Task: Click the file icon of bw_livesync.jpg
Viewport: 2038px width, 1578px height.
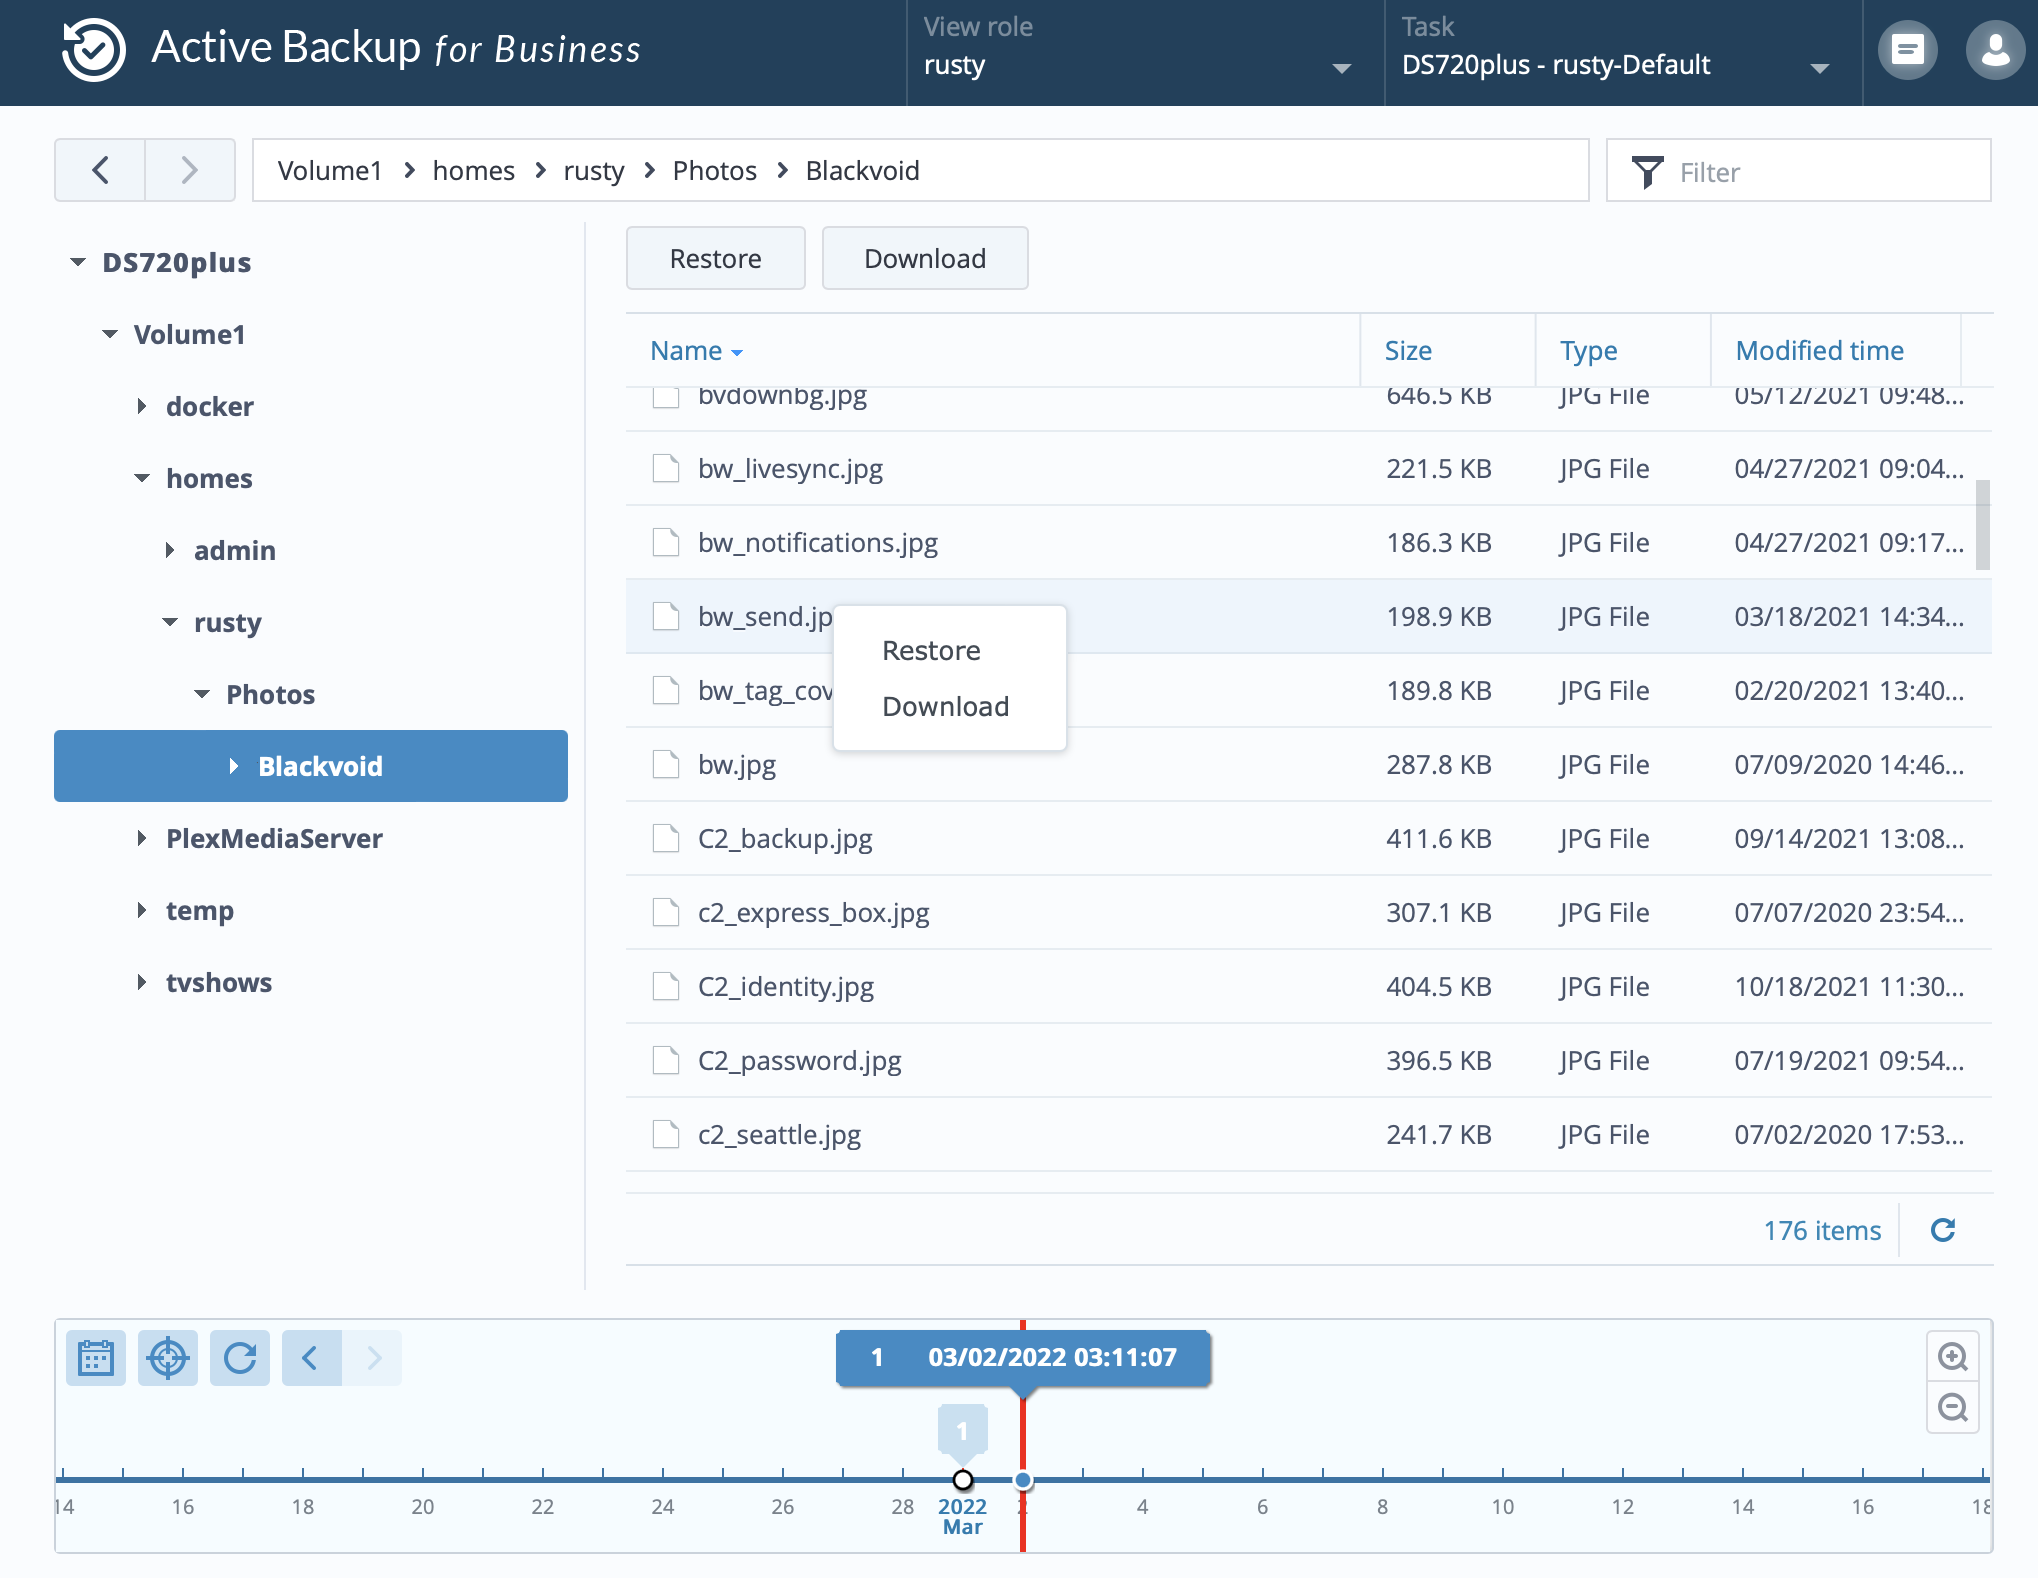Action: coord(666,468)
